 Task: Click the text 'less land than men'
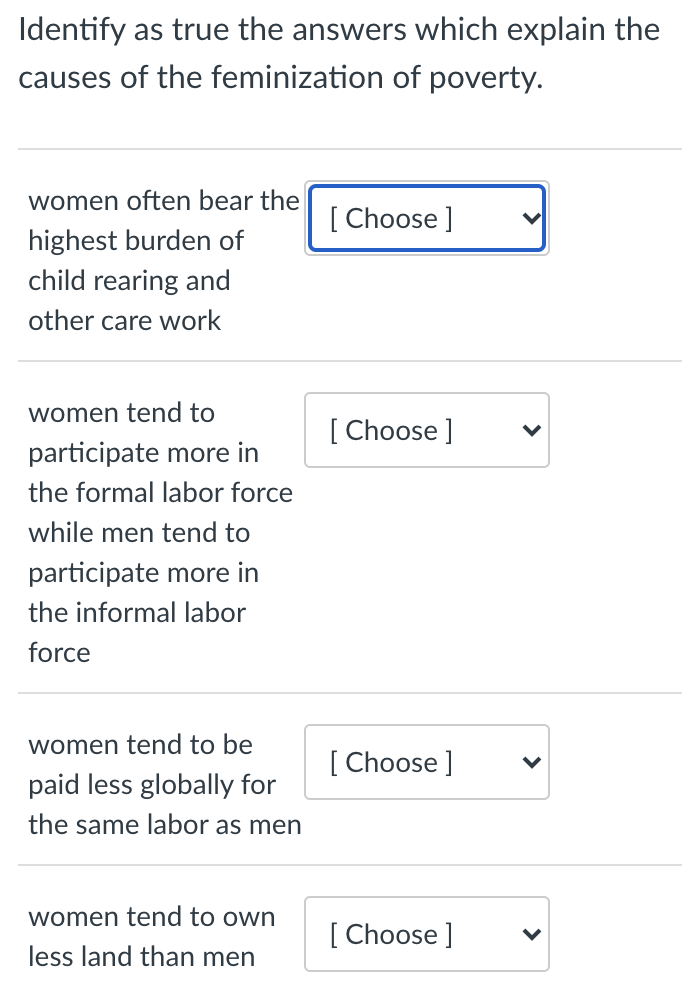pyautogui.click(x=141, y=956)
